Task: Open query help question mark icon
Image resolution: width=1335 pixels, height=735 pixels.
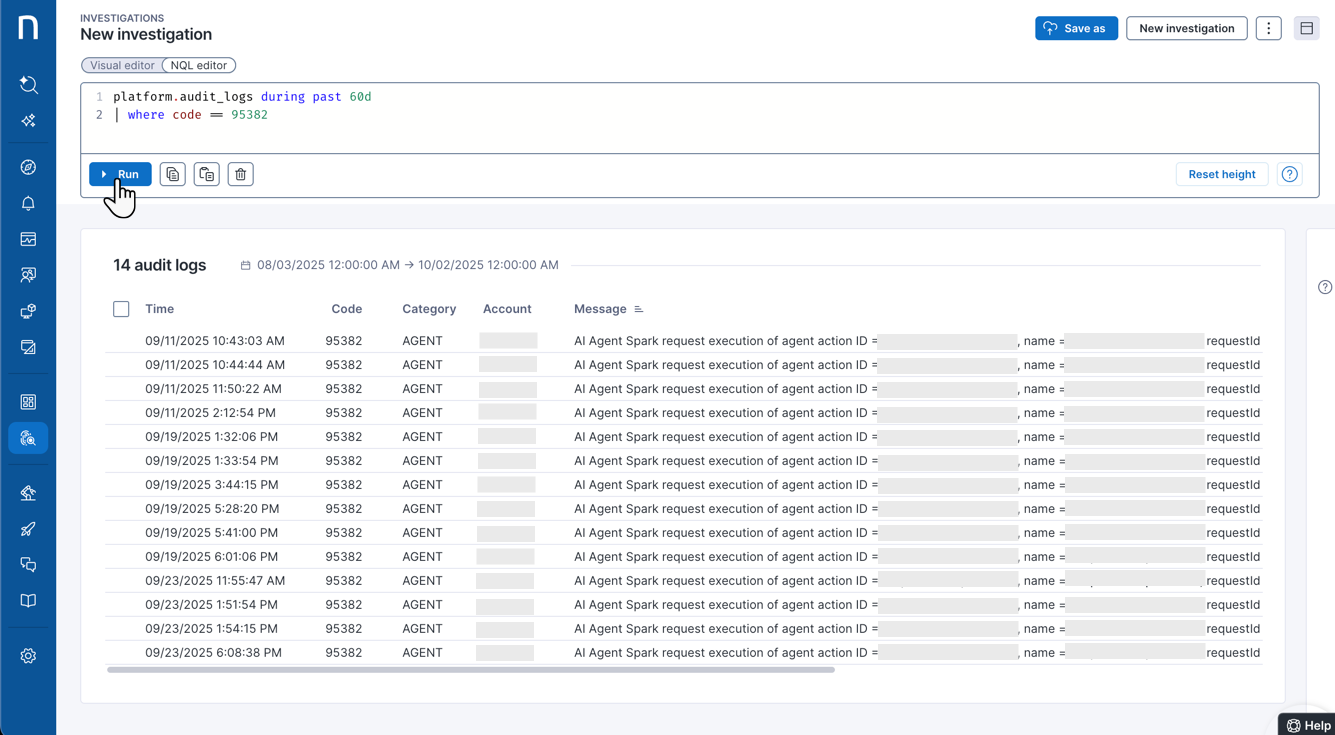Action: point(1290,174)
